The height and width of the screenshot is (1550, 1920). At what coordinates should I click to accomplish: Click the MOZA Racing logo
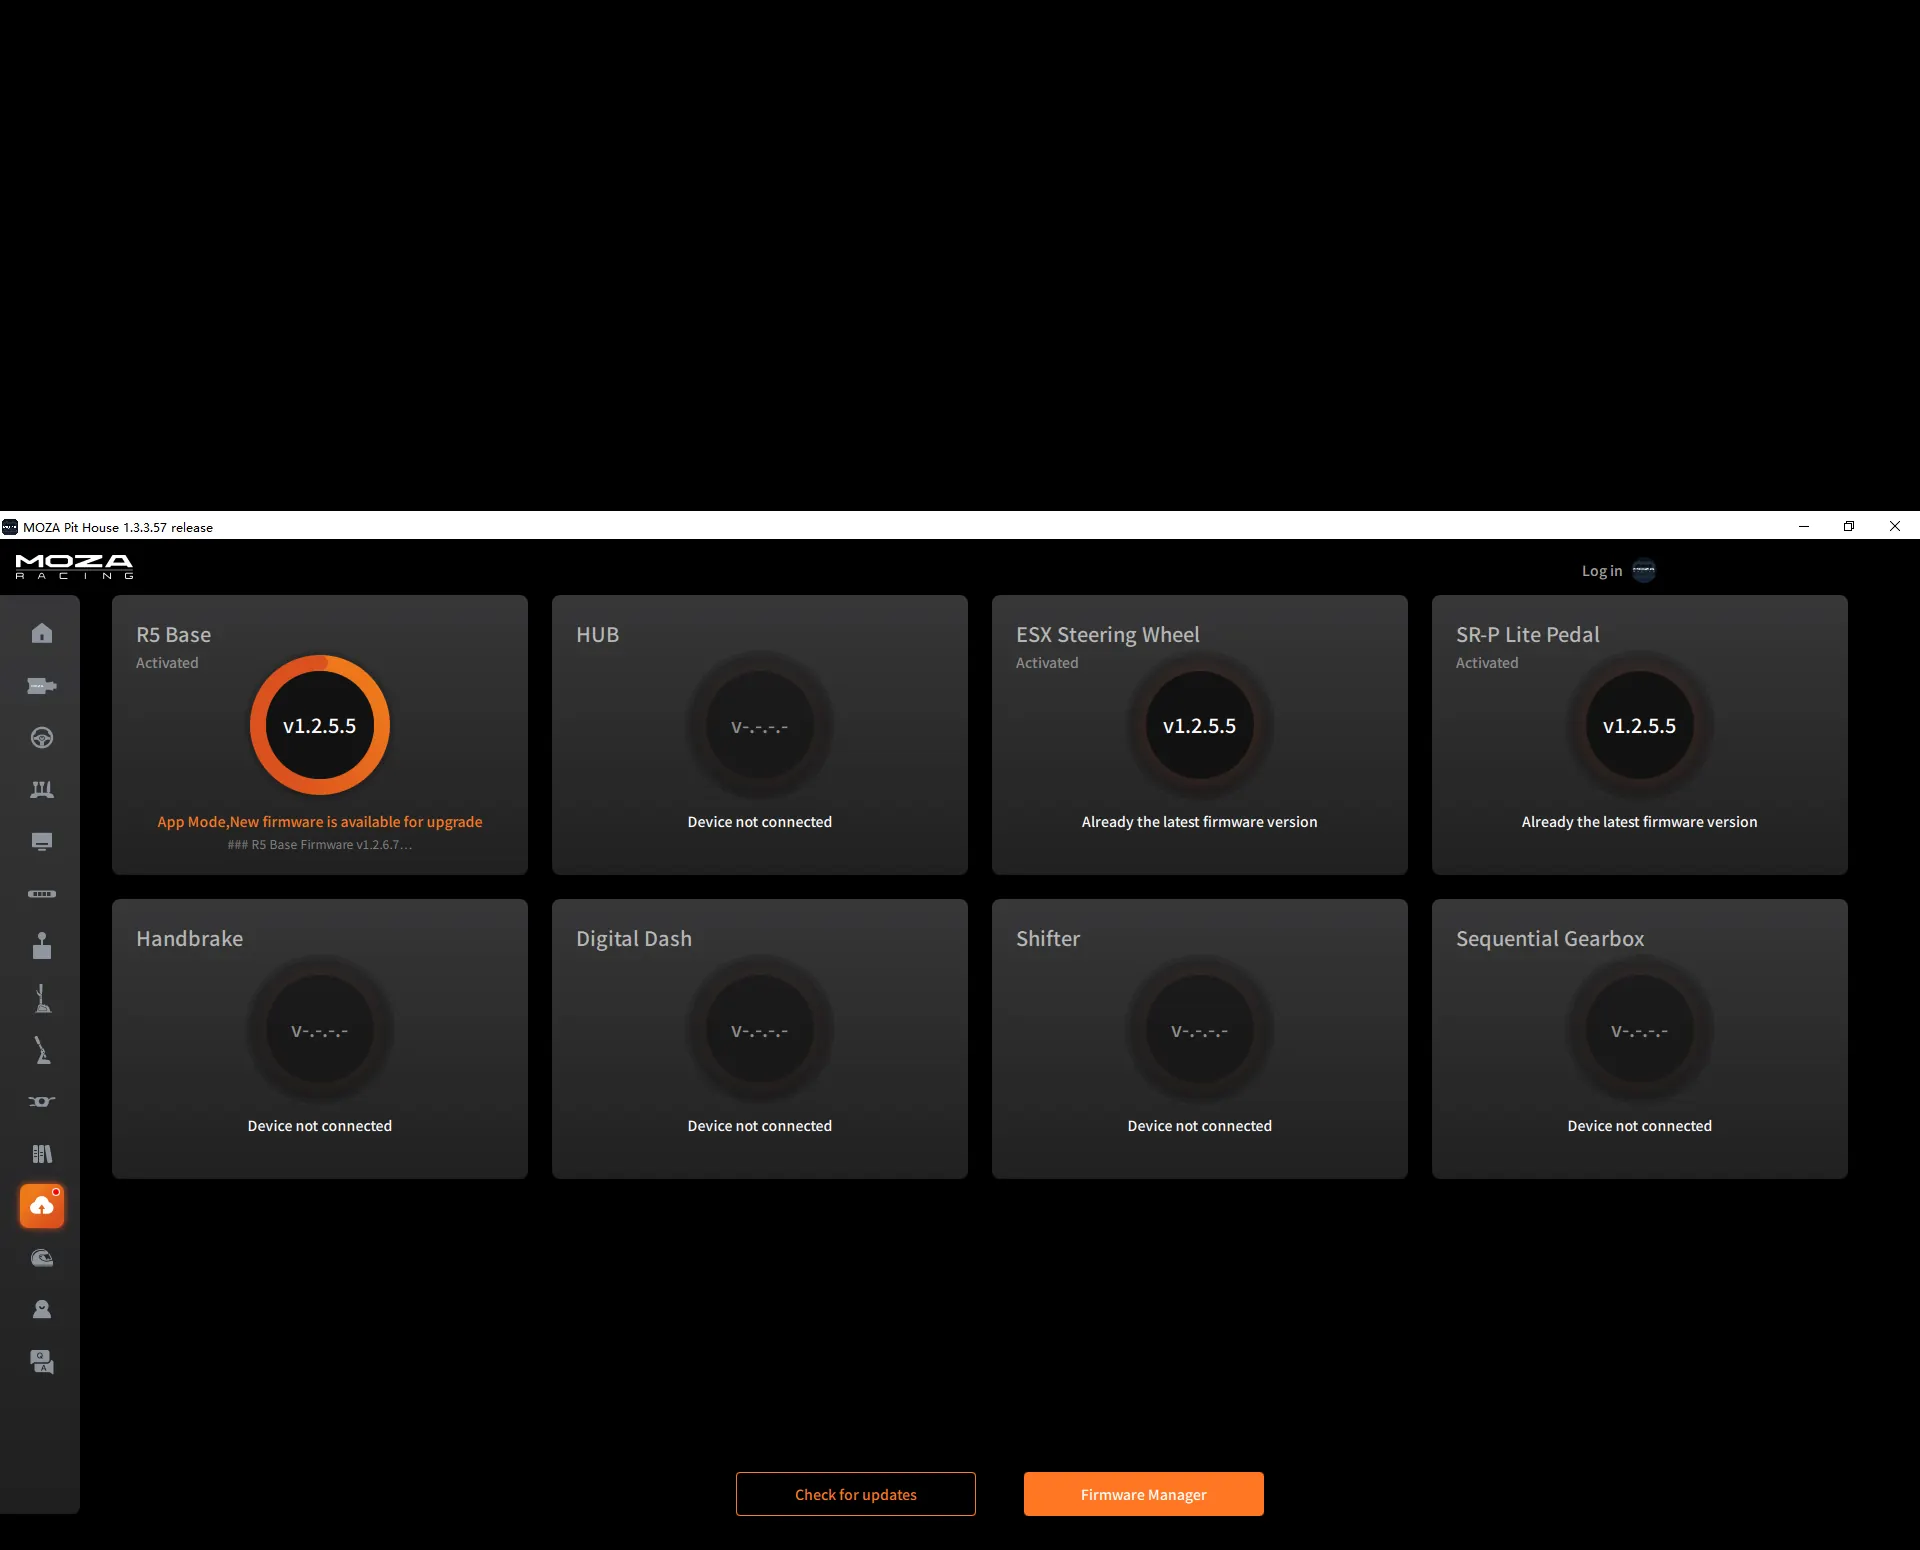(x=74, y=566)
